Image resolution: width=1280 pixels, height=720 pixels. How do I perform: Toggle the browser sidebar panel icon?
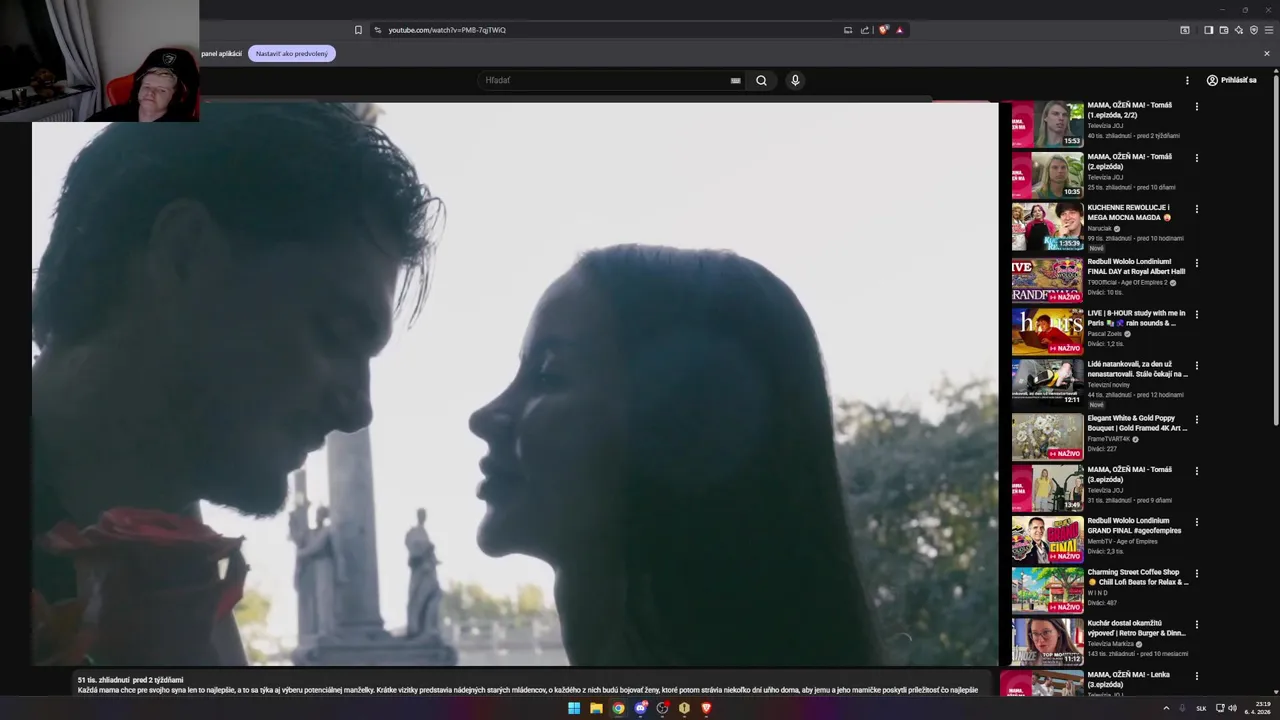pos(1208,30)
